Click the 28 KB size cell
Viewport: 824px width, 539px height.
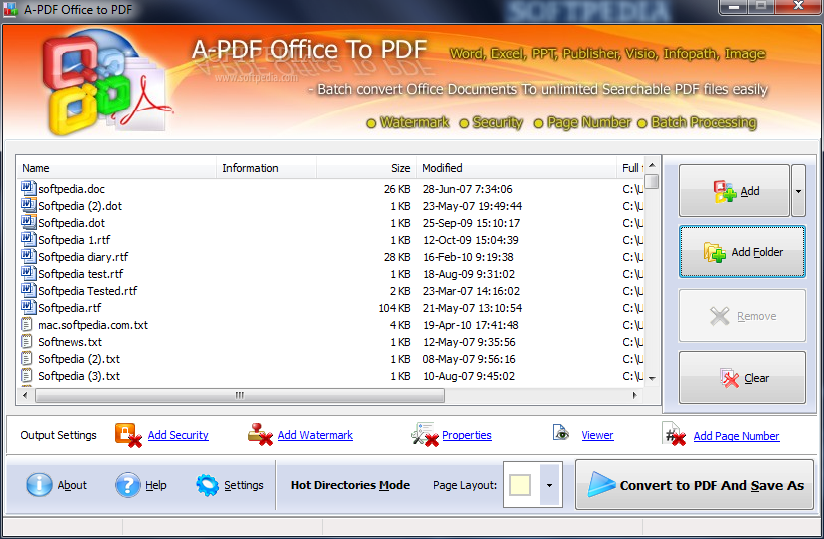point(397,257)
